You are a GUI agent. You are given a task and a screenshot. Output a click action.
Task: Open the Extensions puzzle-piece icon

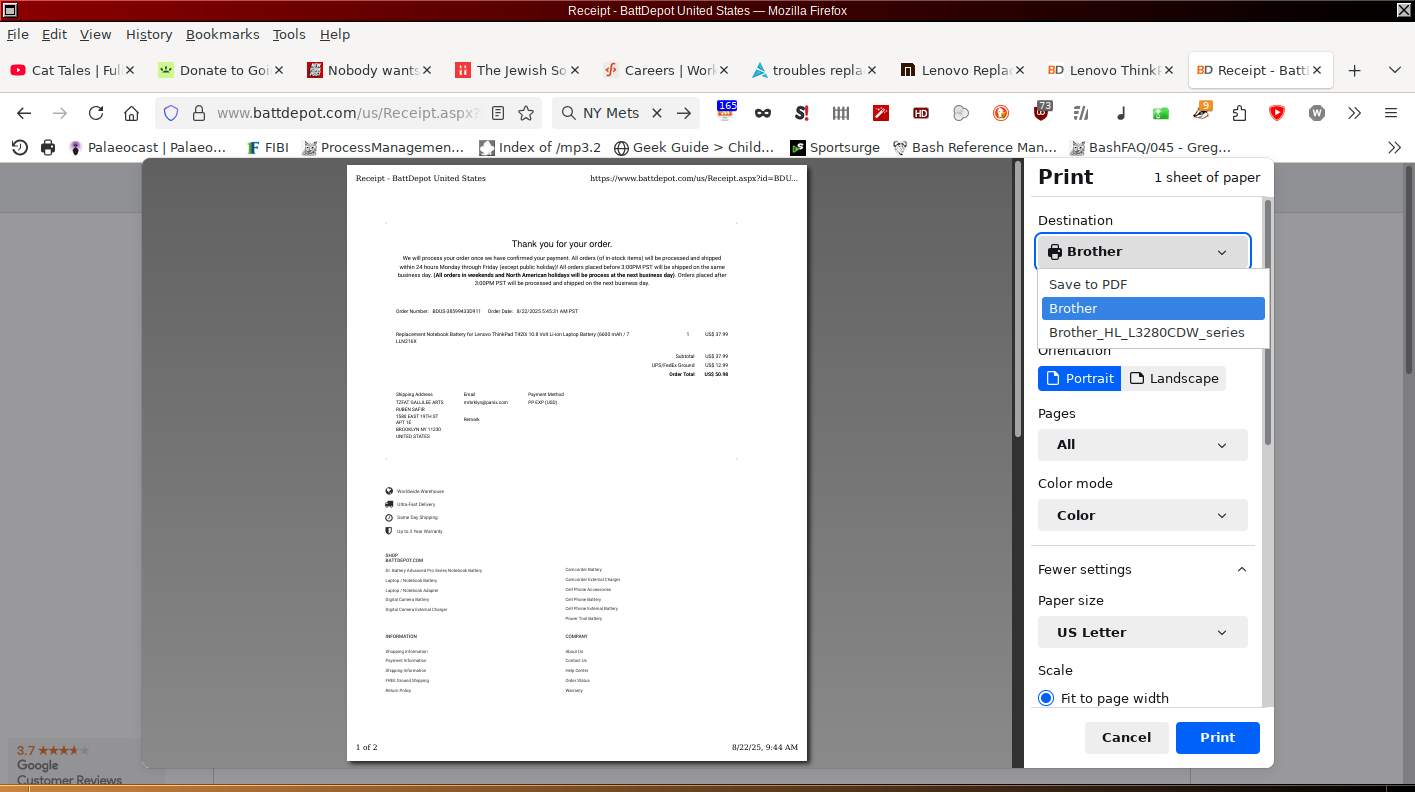[x=1239, y=113]
